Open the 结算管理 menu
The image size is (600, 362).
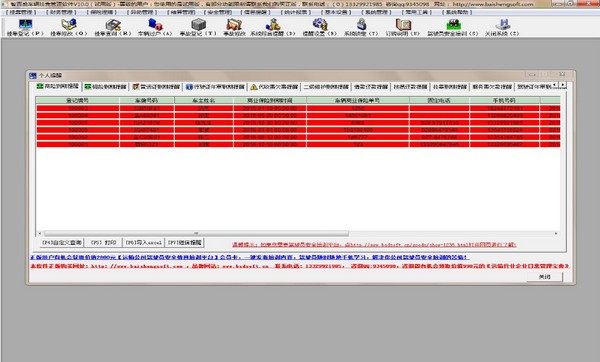[181, 12]
